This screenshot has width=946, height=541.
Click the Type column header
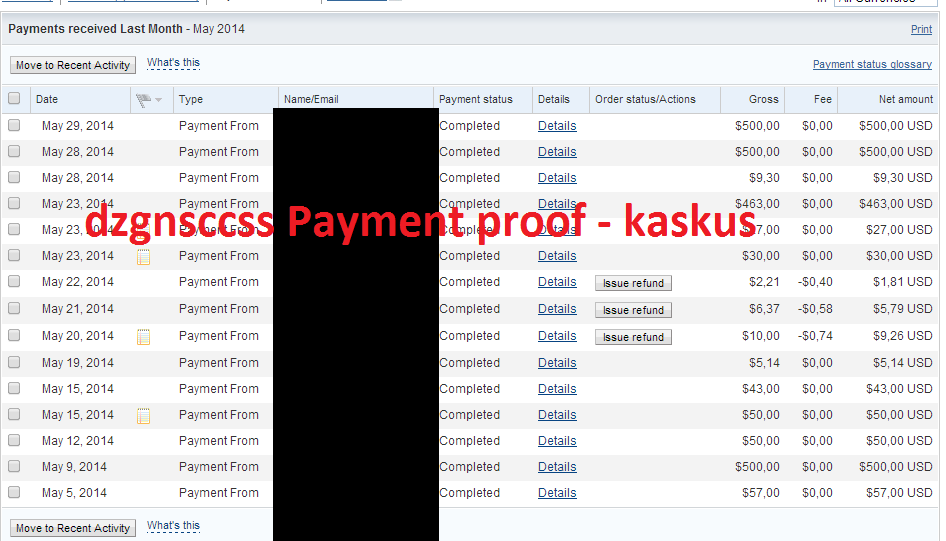coord(191,100)
